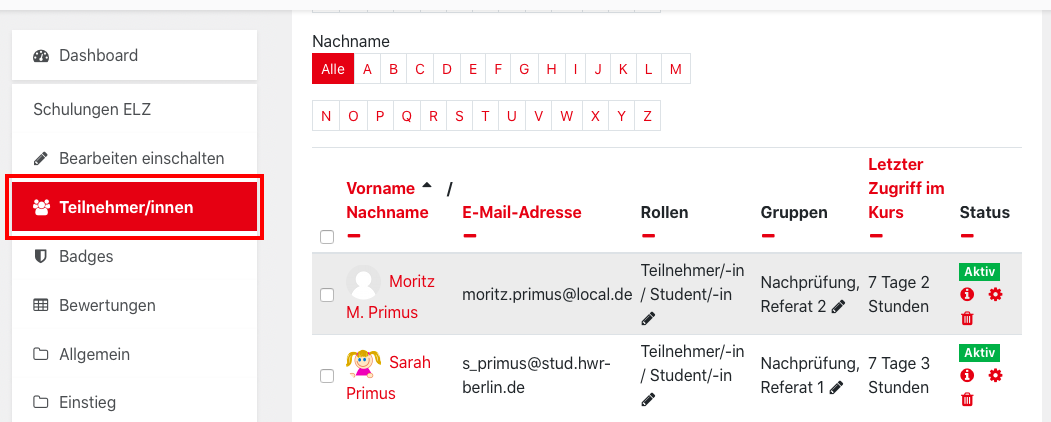Screen dimensions: 1051x422
Task: Tick the checkbox for Moritz M. Primus
Action: click(326, 295)
